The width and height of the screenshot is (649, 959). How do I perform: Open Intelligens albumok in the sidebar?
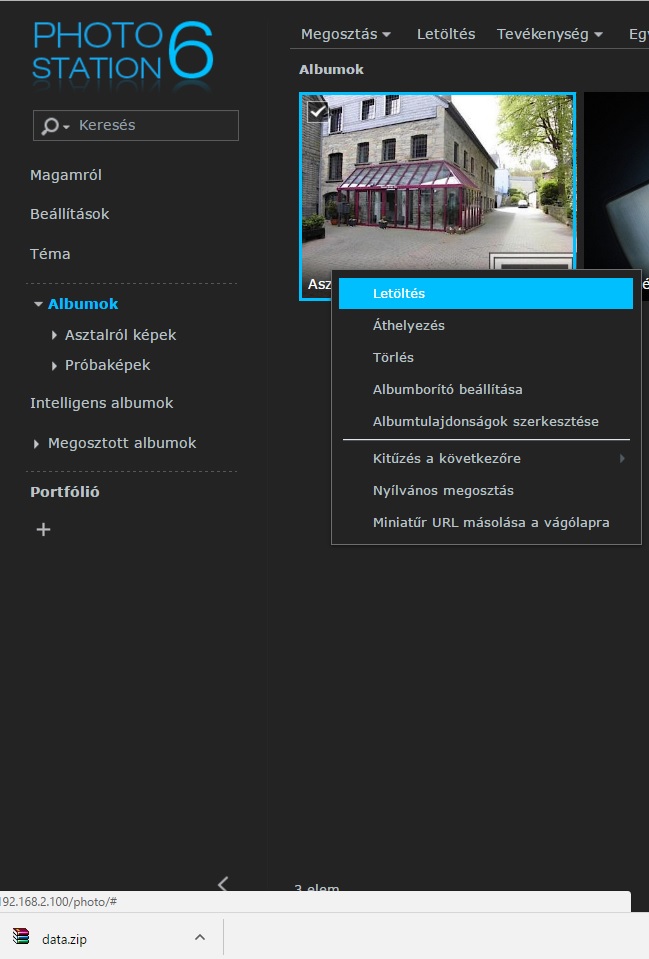coord(102,403)
